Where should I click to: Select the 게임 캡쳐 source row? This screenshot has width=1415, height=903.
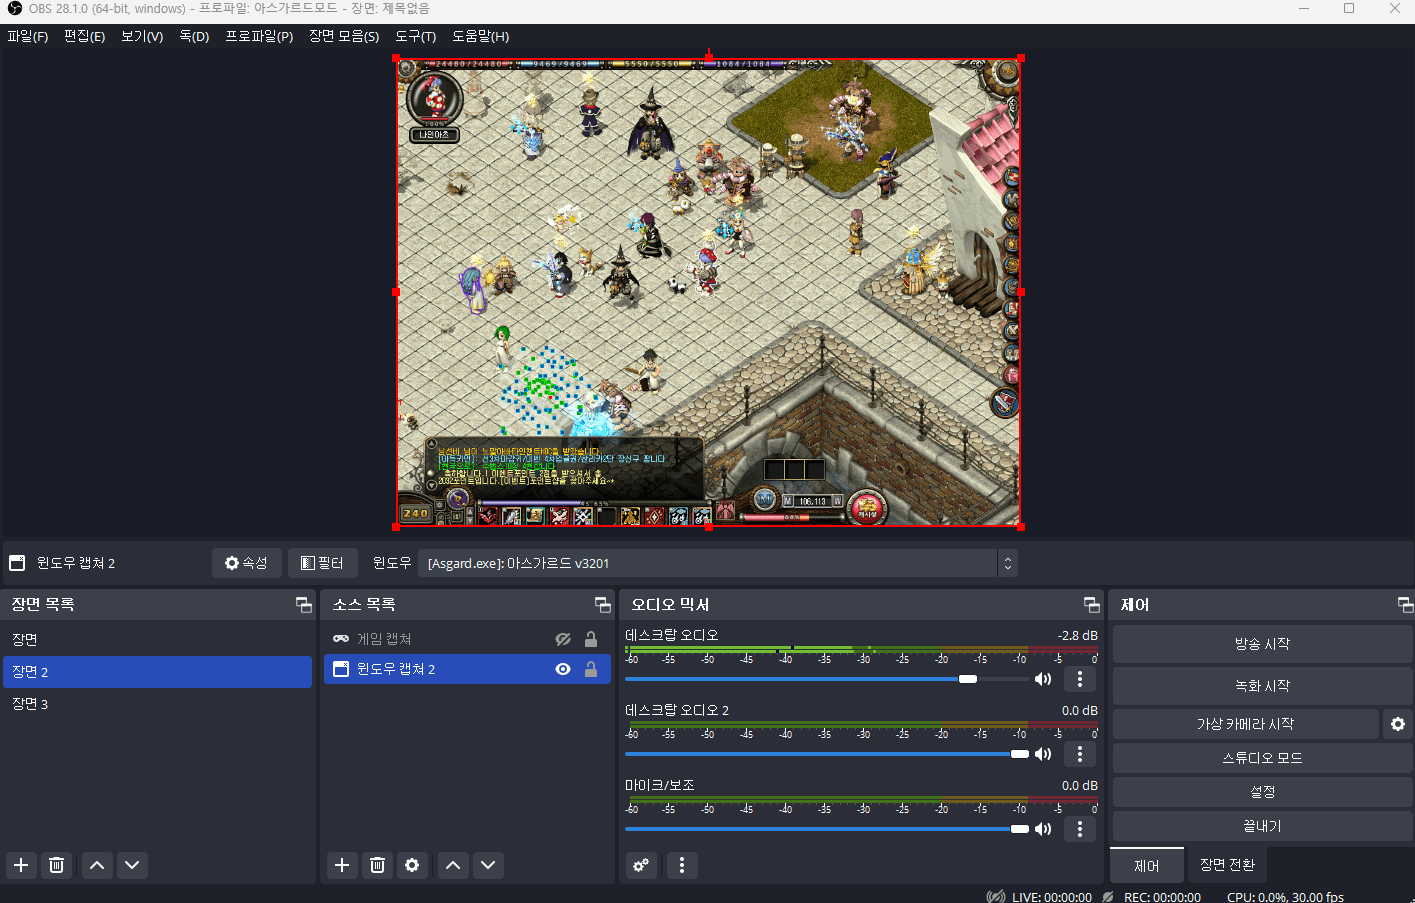(x=467, y=639)
